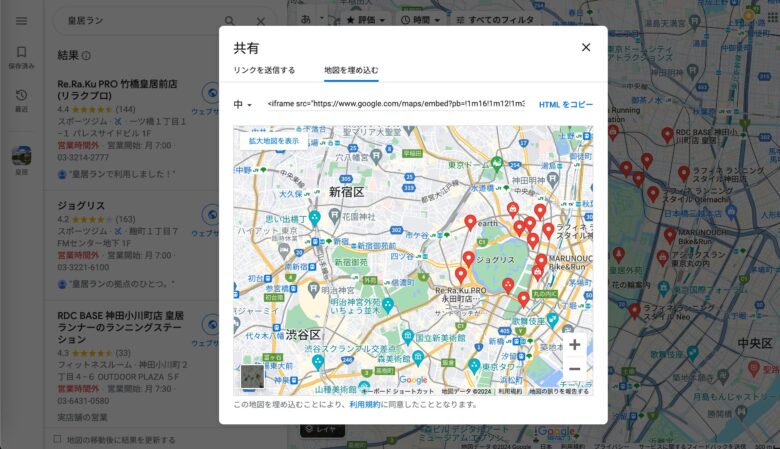780x449 pixels.
Task: Switch to the リンクを送信する tab
Action: (x=264, y=70)
